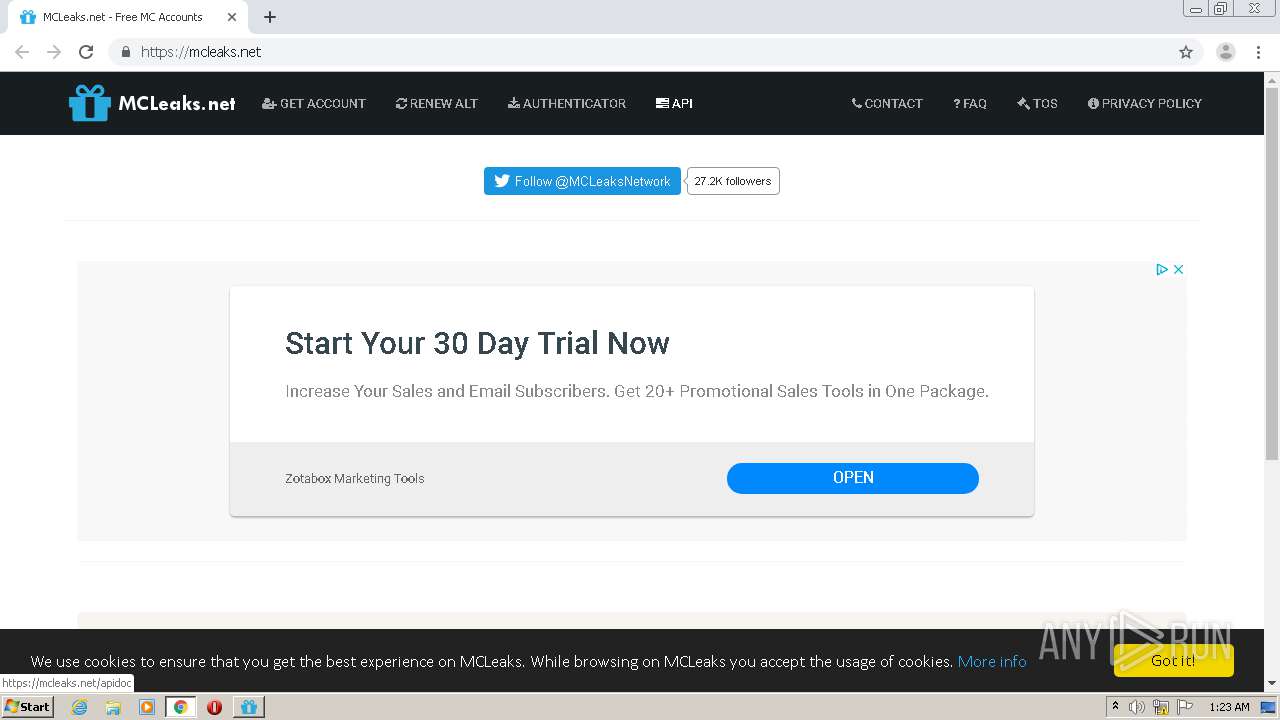Viewport: 1280px width, 720px height.
Task: Switch to Chrome in the taskbar
Action: point(181,707)
